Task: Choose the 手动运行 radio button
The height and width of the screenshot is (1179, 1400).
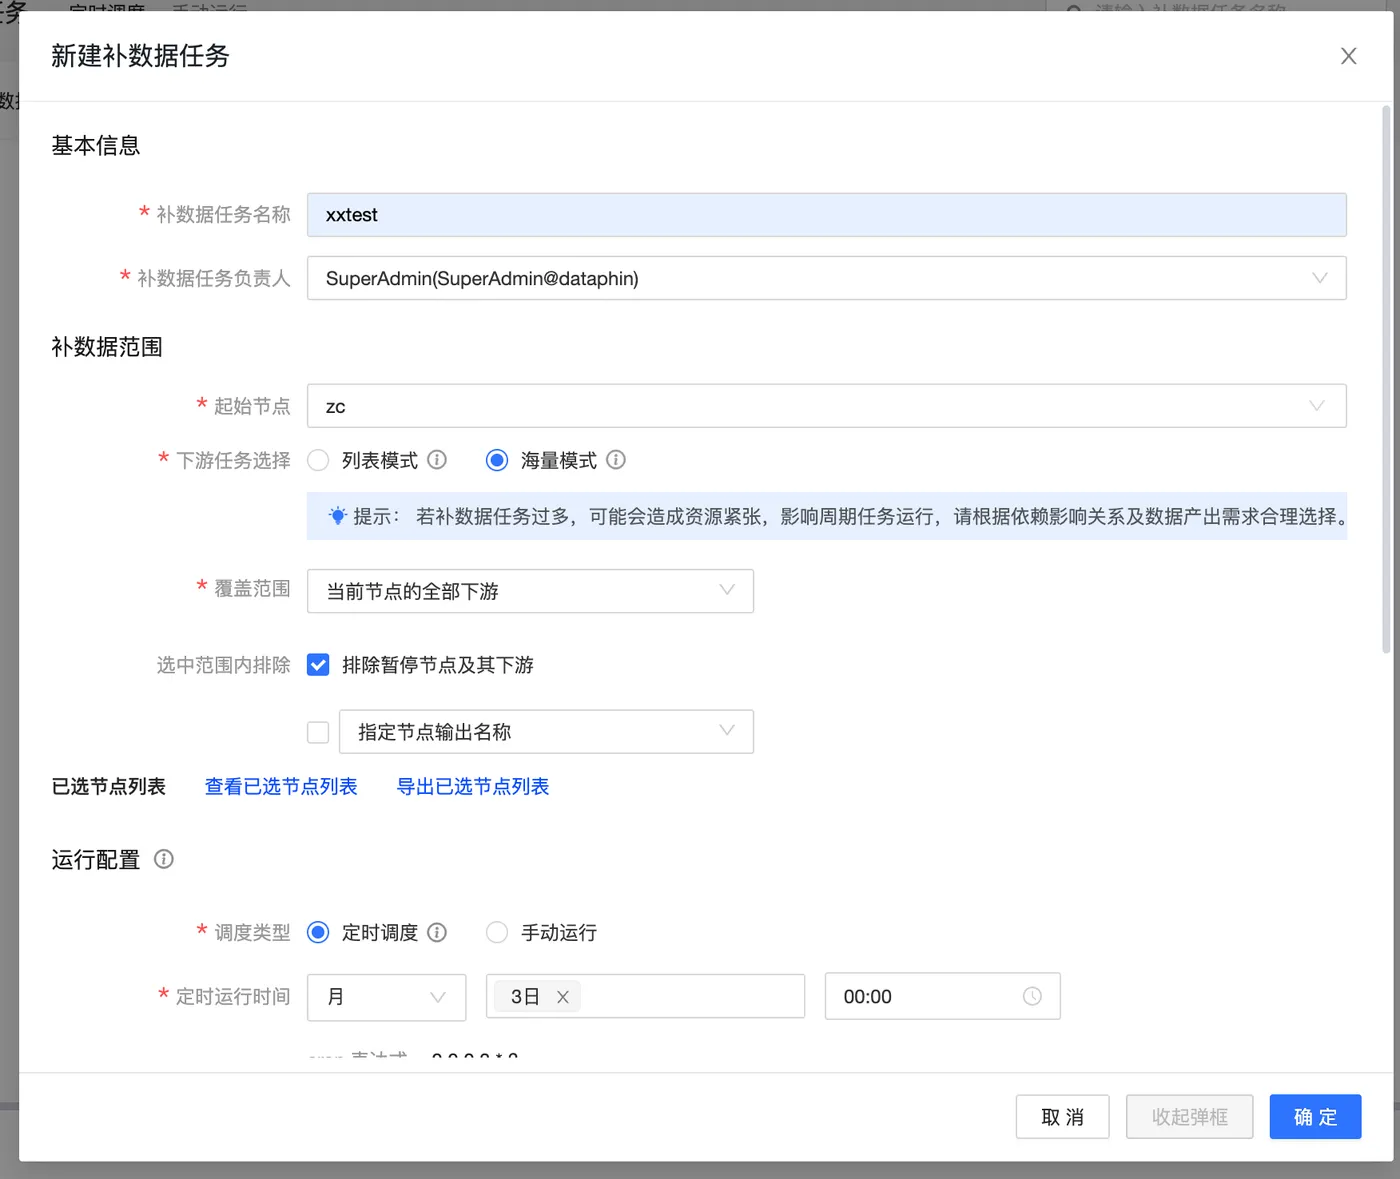Action: (x=497, y=932)
